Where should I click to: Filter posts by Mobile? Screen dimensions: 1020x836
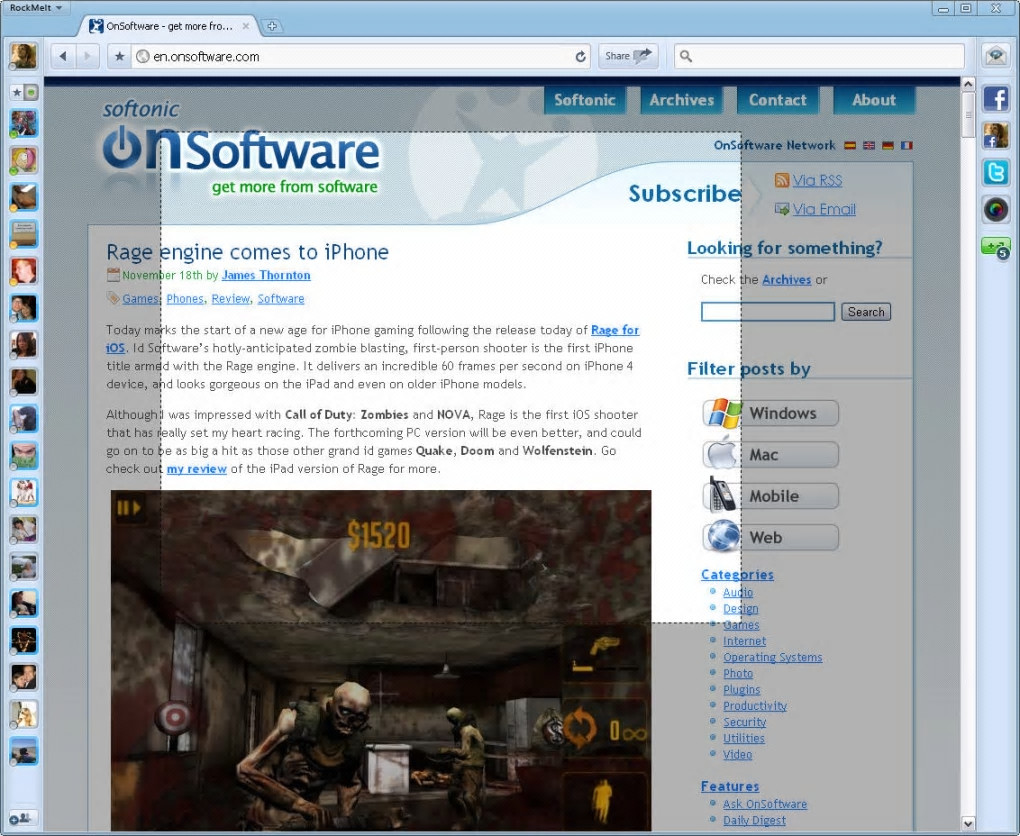pyautogui.click(x=771, y=496)
